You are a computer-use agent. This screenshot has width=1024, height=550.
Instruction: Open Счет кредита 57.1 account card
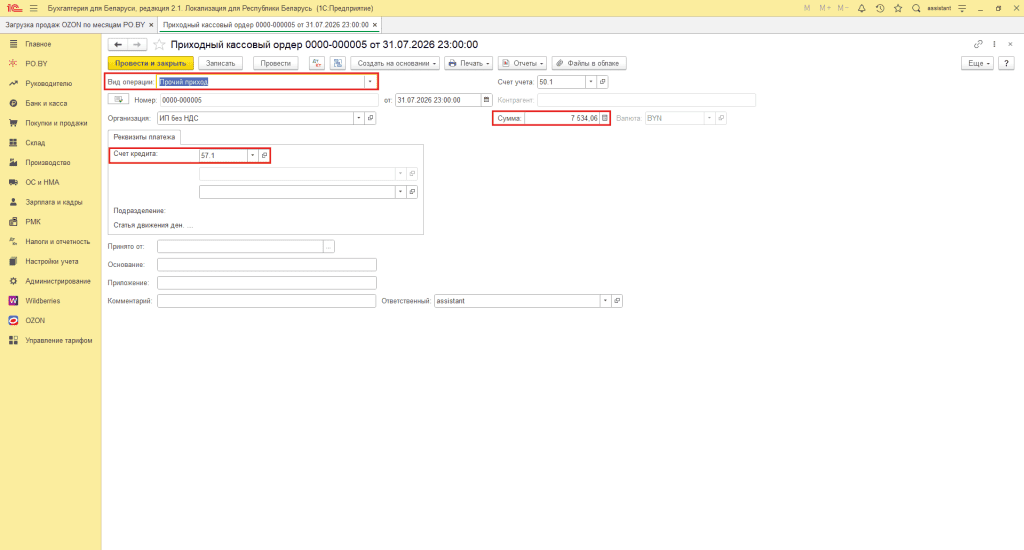pos(264,155)
